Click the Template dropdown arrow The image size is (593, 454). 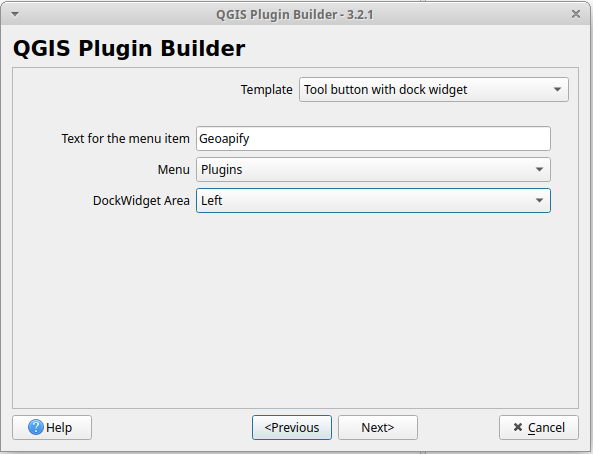click(557, 90)
